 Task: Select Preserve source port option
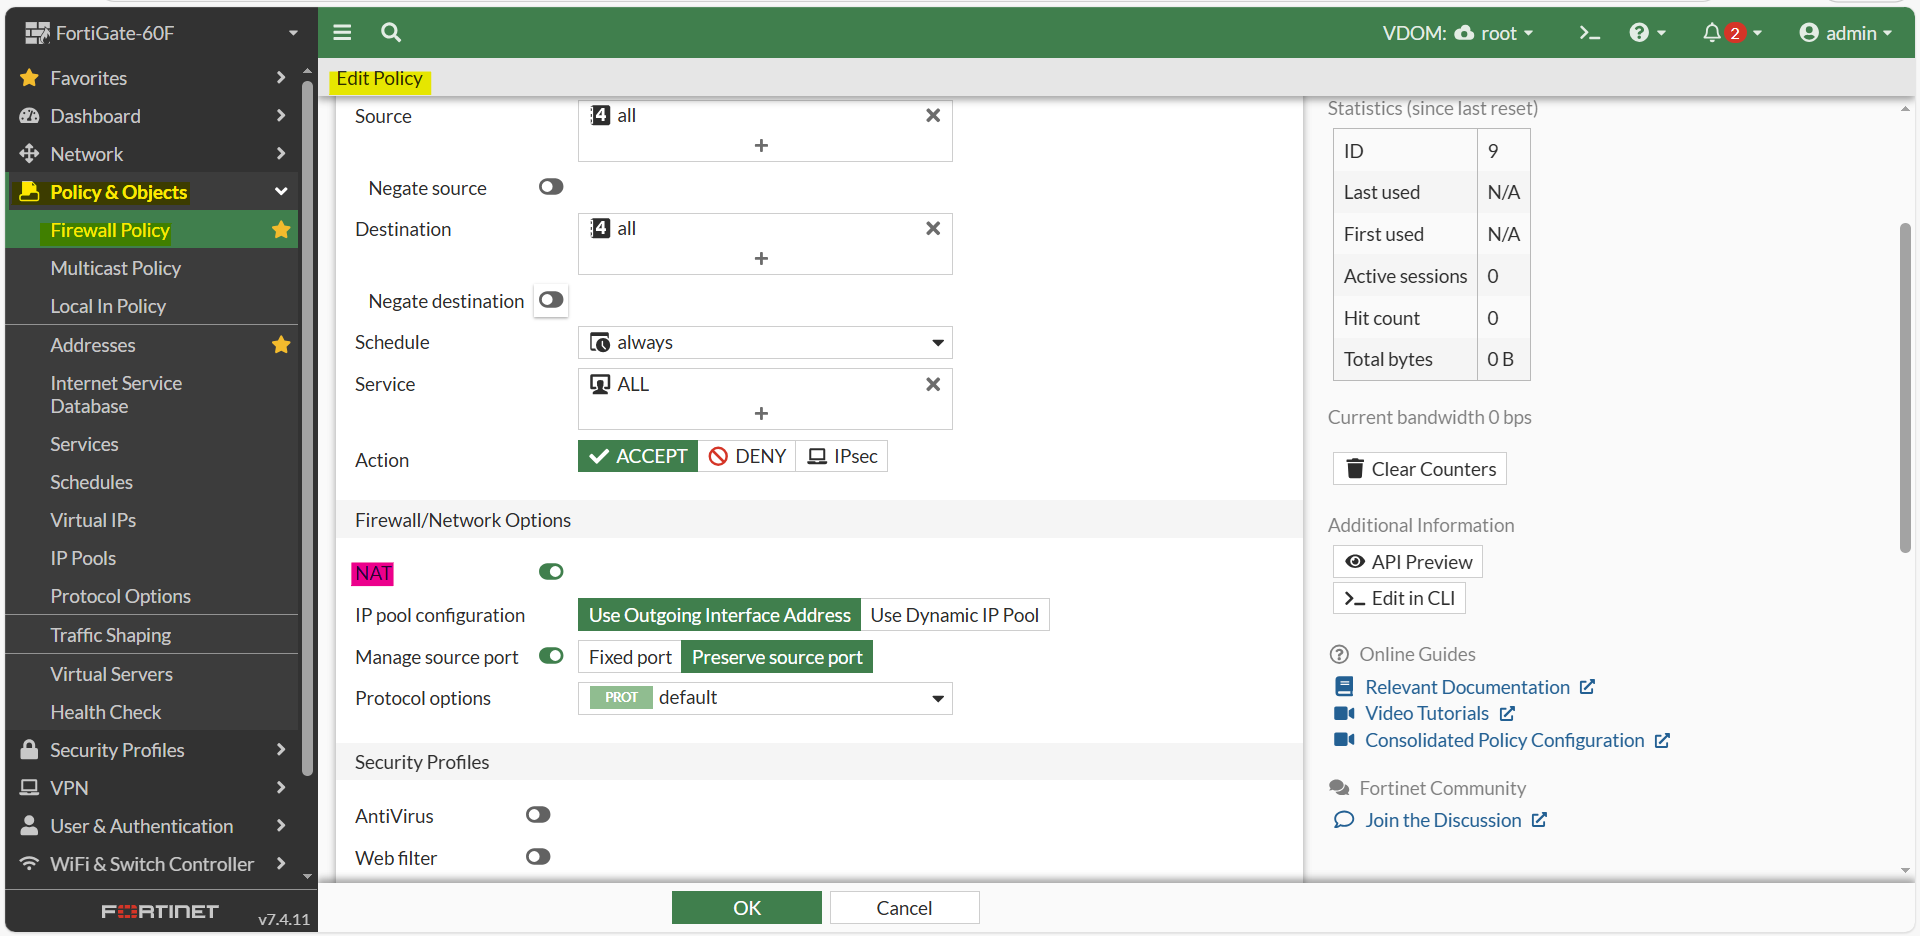777,657
